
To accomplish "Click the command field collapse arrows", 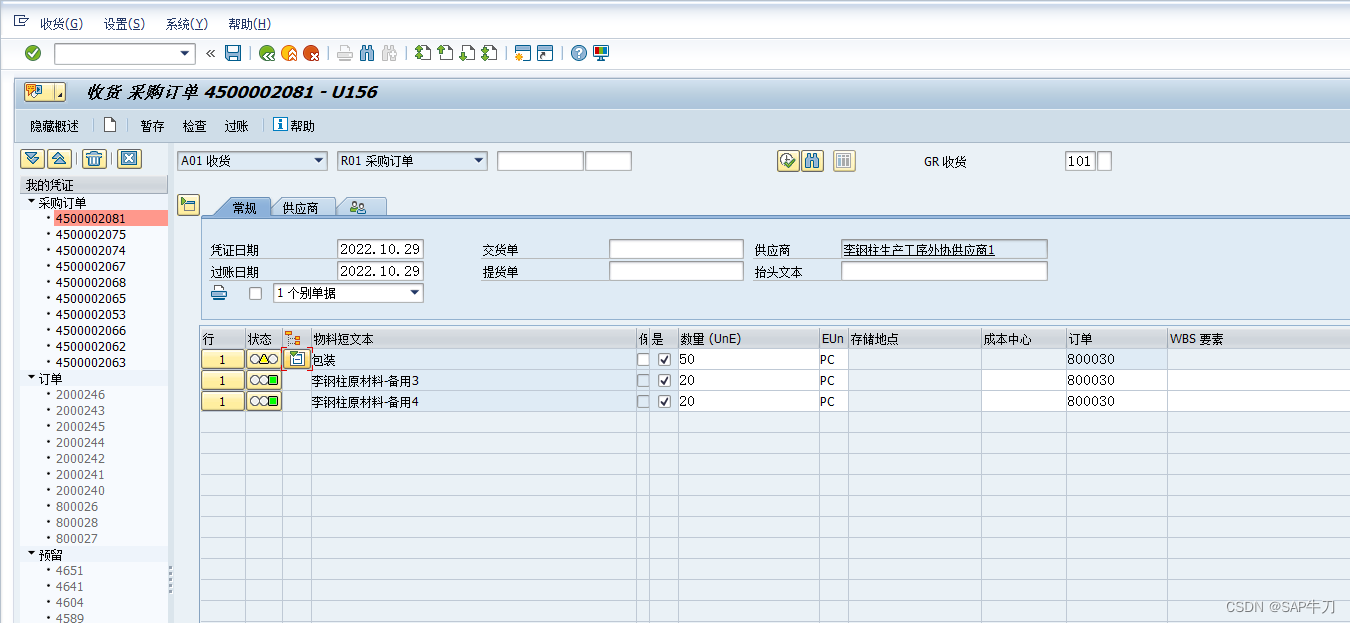I will click(x=210, y=53).
